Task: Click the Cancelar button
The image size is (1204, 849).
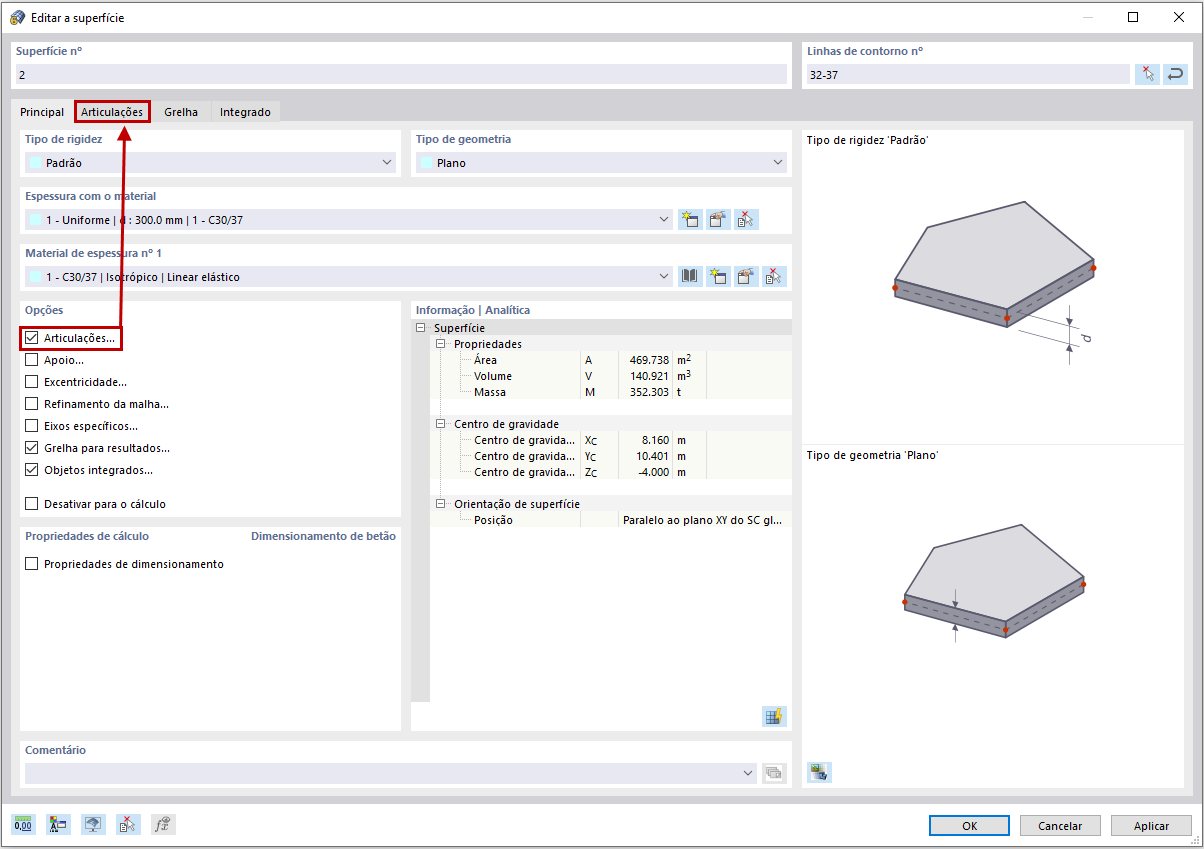Action: tap(1060, 826)
